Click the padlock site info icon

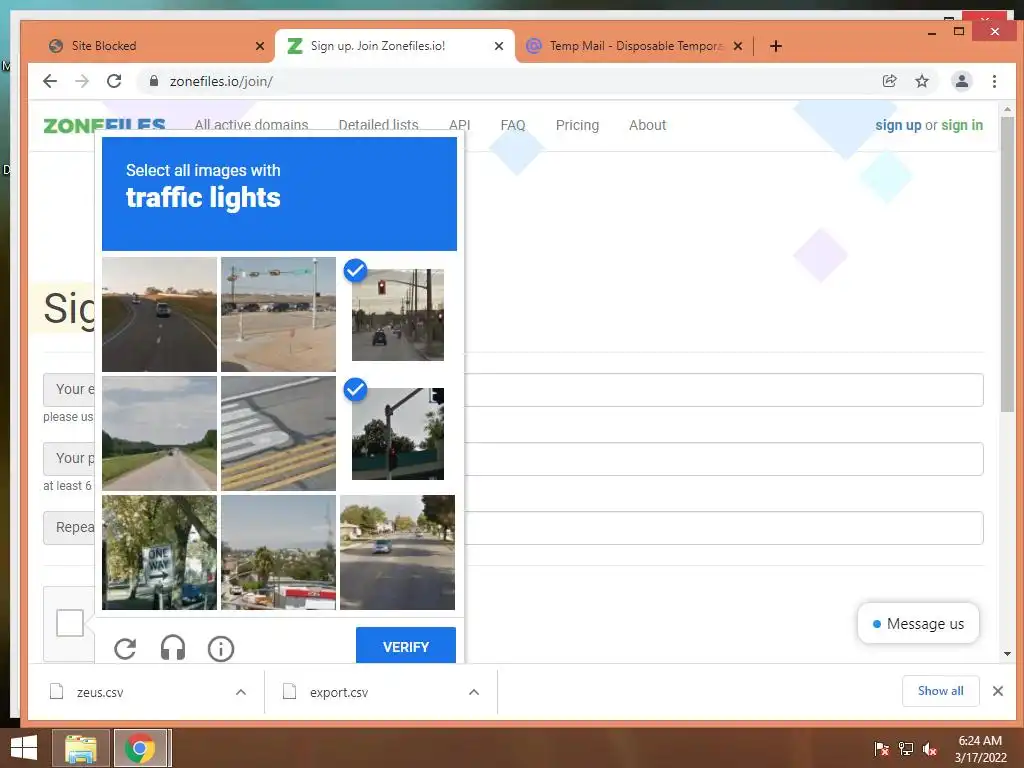(x=154, y=81)
